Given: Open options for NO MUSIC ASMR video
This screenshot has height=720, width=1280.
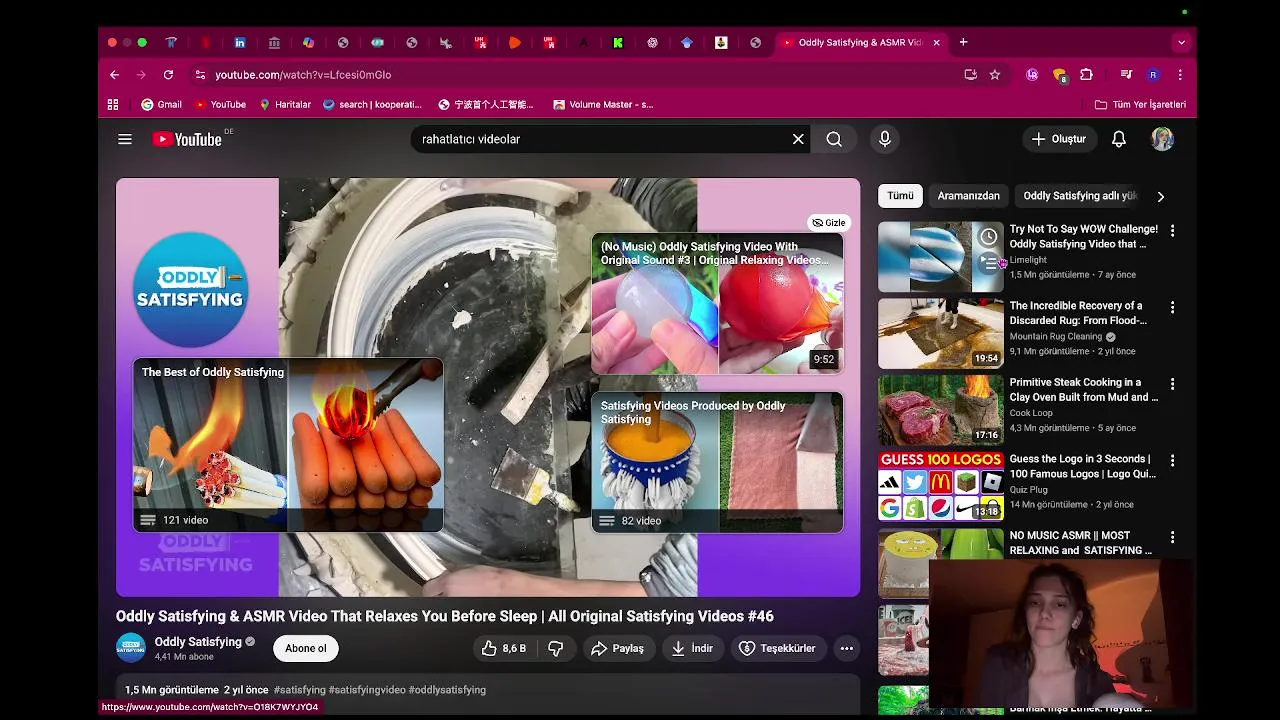Looking at the screenshot, I should (x=1172, y=538).
